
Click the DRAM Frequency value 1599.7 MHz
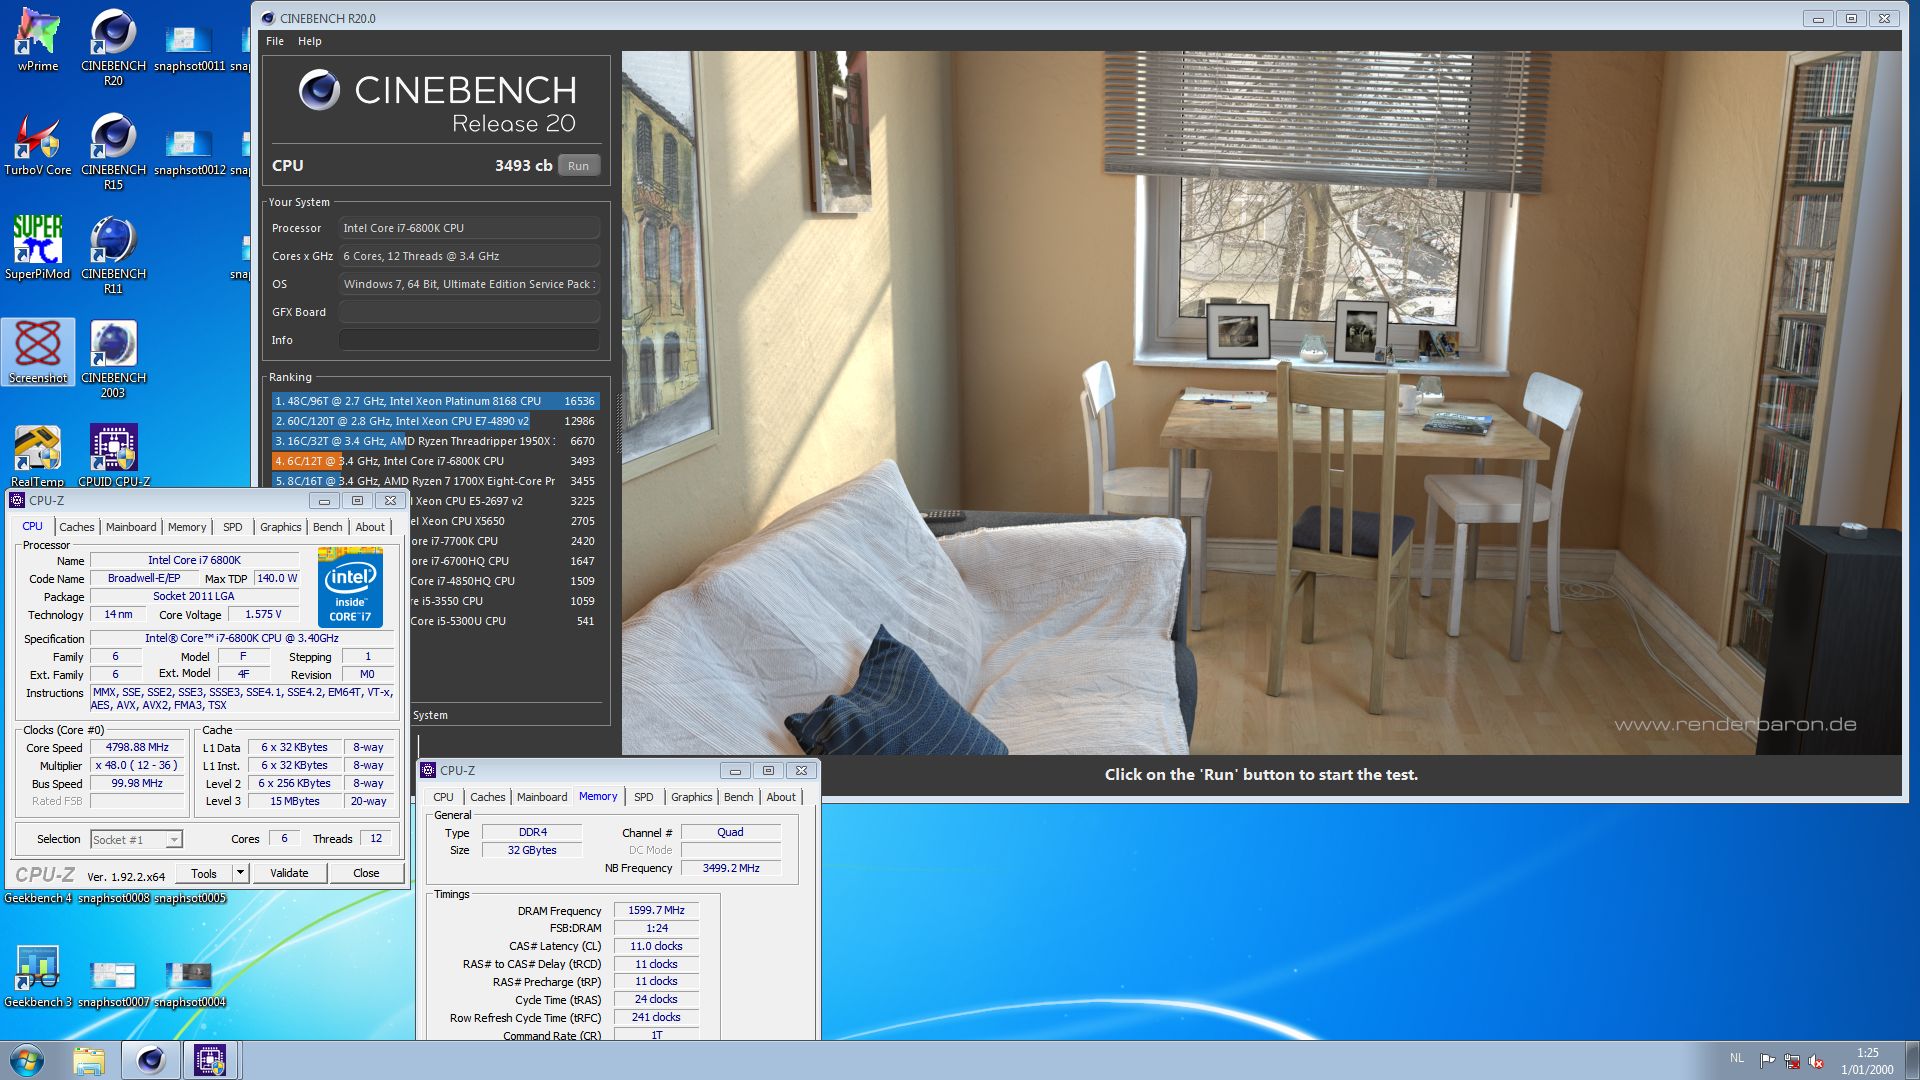pyautogui.click(x=656, y=910)
